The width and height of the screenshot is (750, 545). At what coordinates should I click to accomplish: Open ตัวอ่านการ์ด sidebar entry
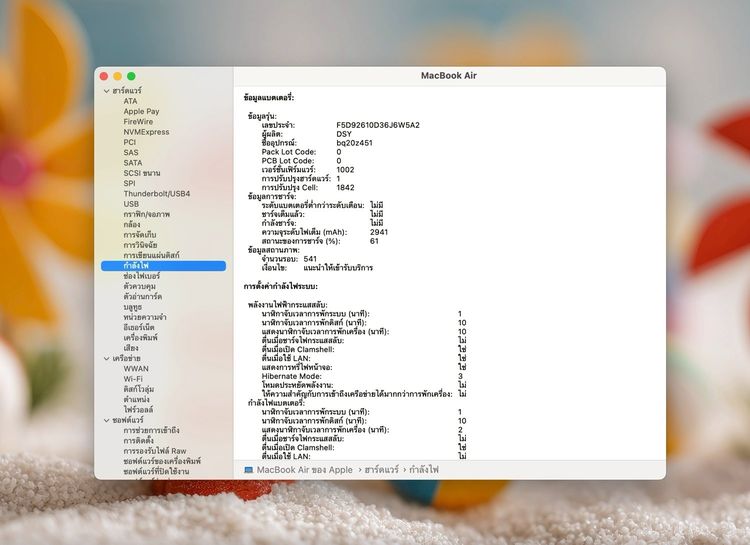pyautogui.click(x=143, y=297)
